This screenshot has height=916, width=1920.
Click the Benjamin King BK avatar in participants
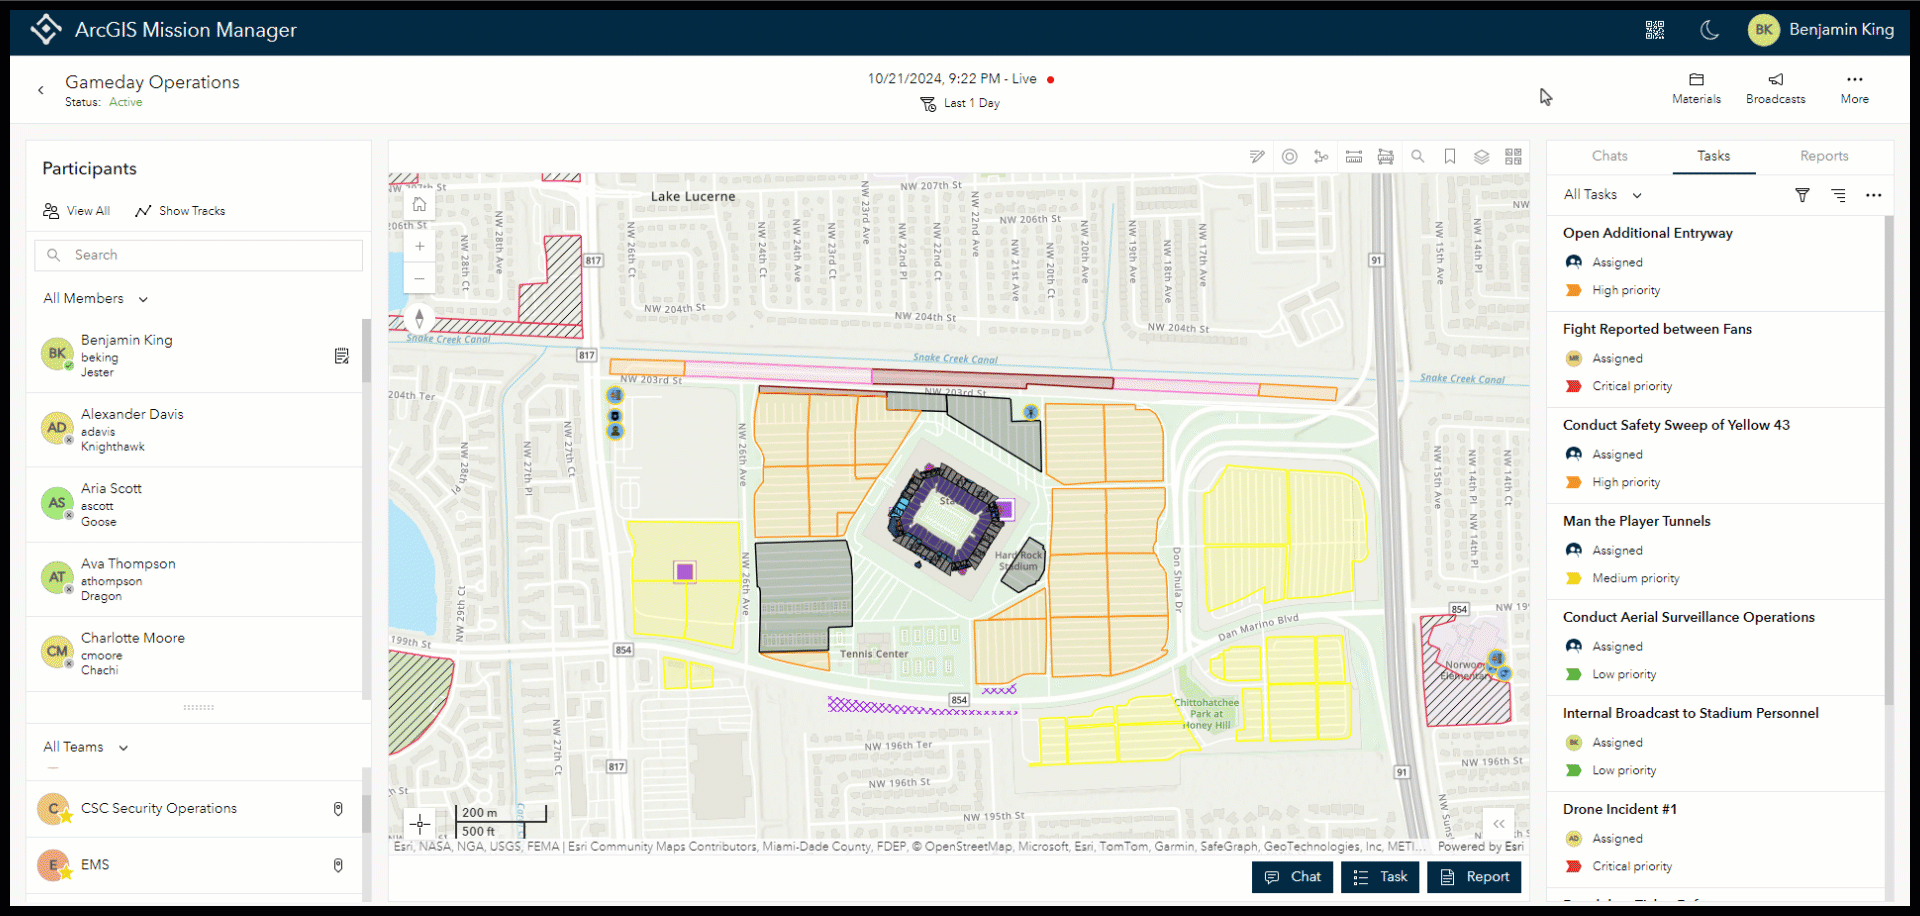point(57,353)
